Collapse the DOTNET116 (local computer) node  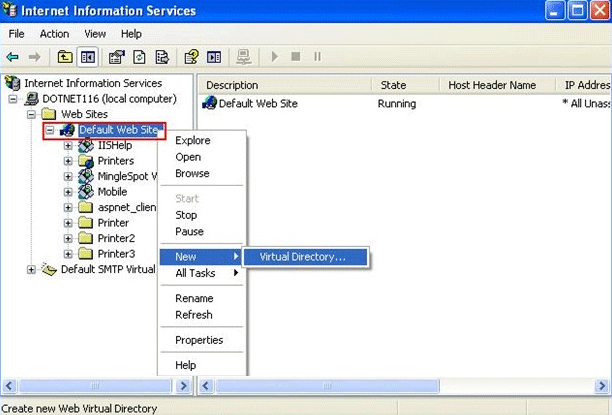point(13,99)
